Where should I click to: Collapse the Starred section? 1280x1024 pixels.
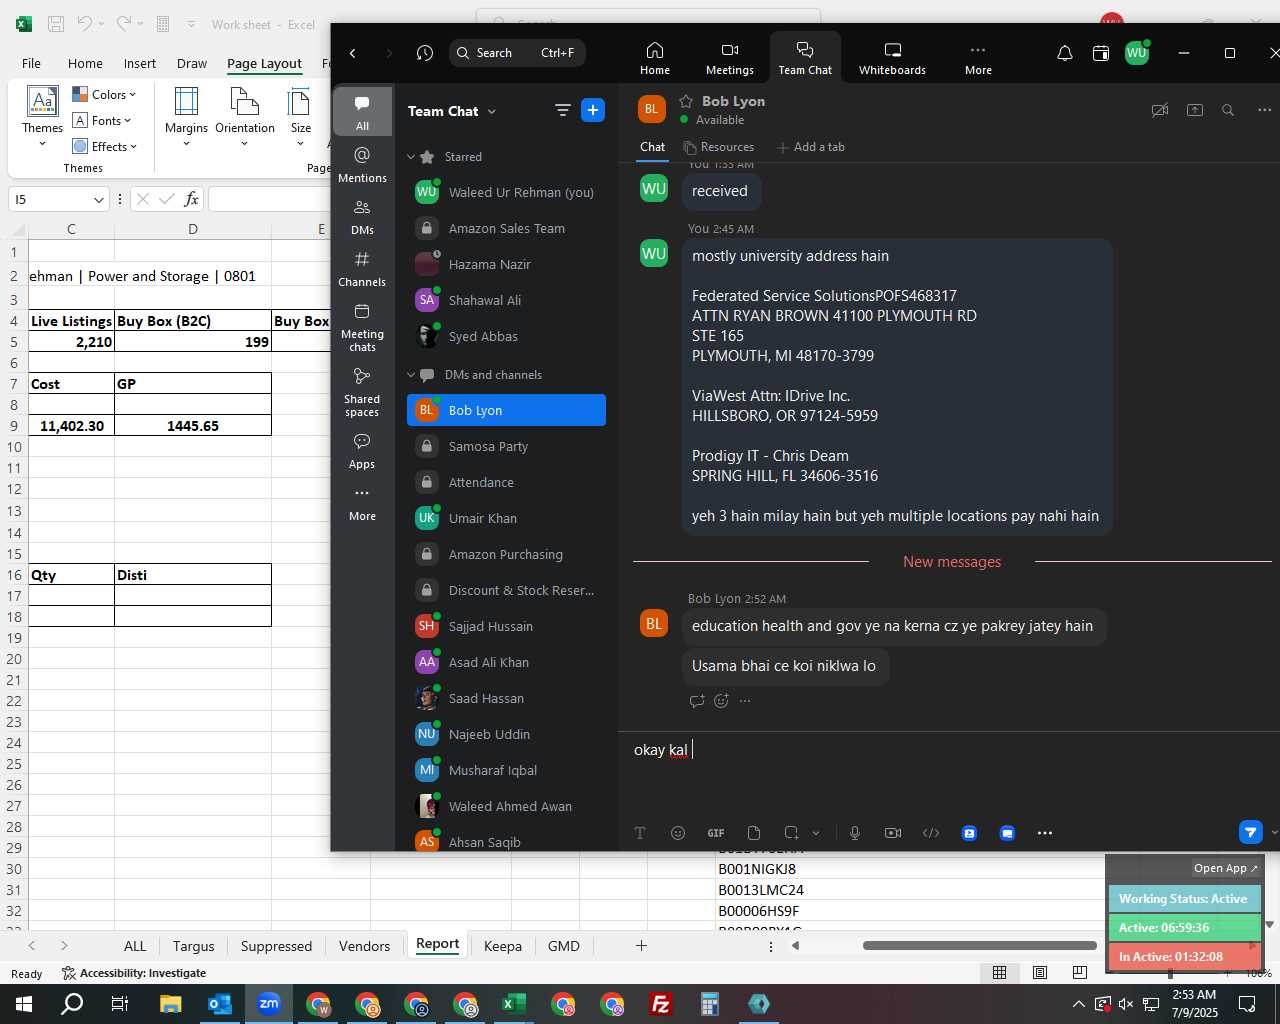click(x=411, y=157)
